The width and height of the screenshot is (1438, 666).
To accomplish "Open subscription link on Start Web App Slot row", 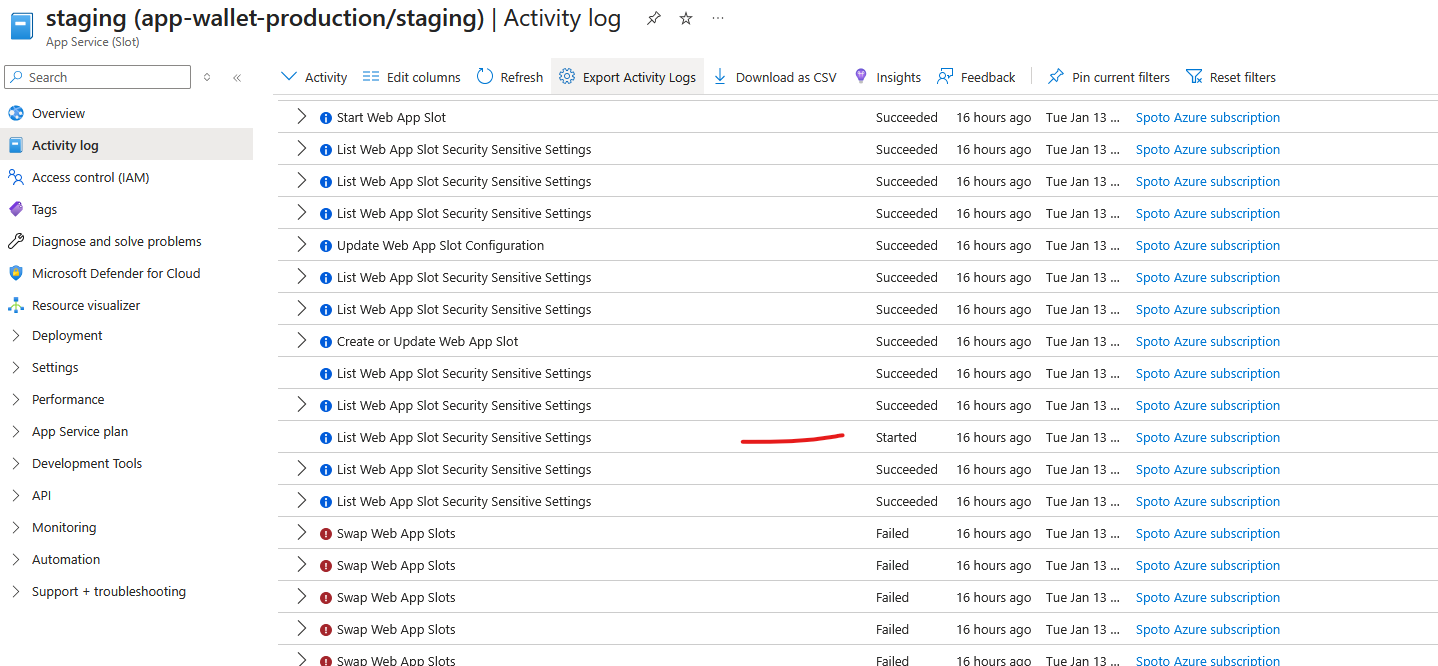I will pos(1207,117).
